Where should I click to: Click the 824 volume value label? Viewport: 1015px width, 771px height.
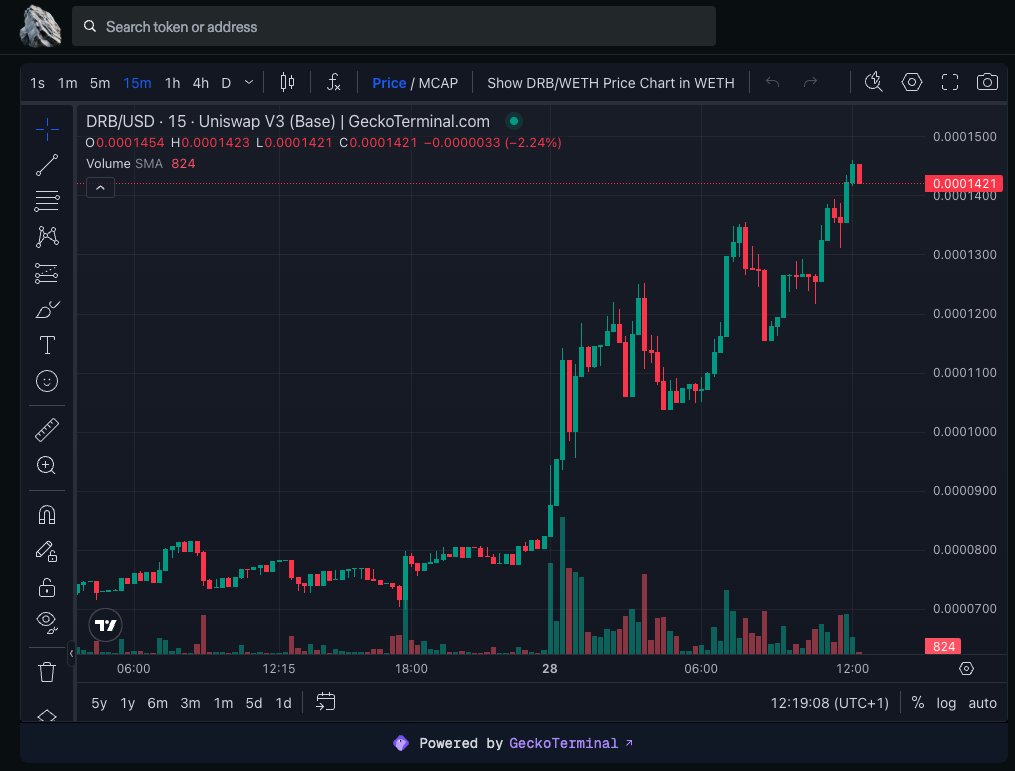click(x=943, y=646)
